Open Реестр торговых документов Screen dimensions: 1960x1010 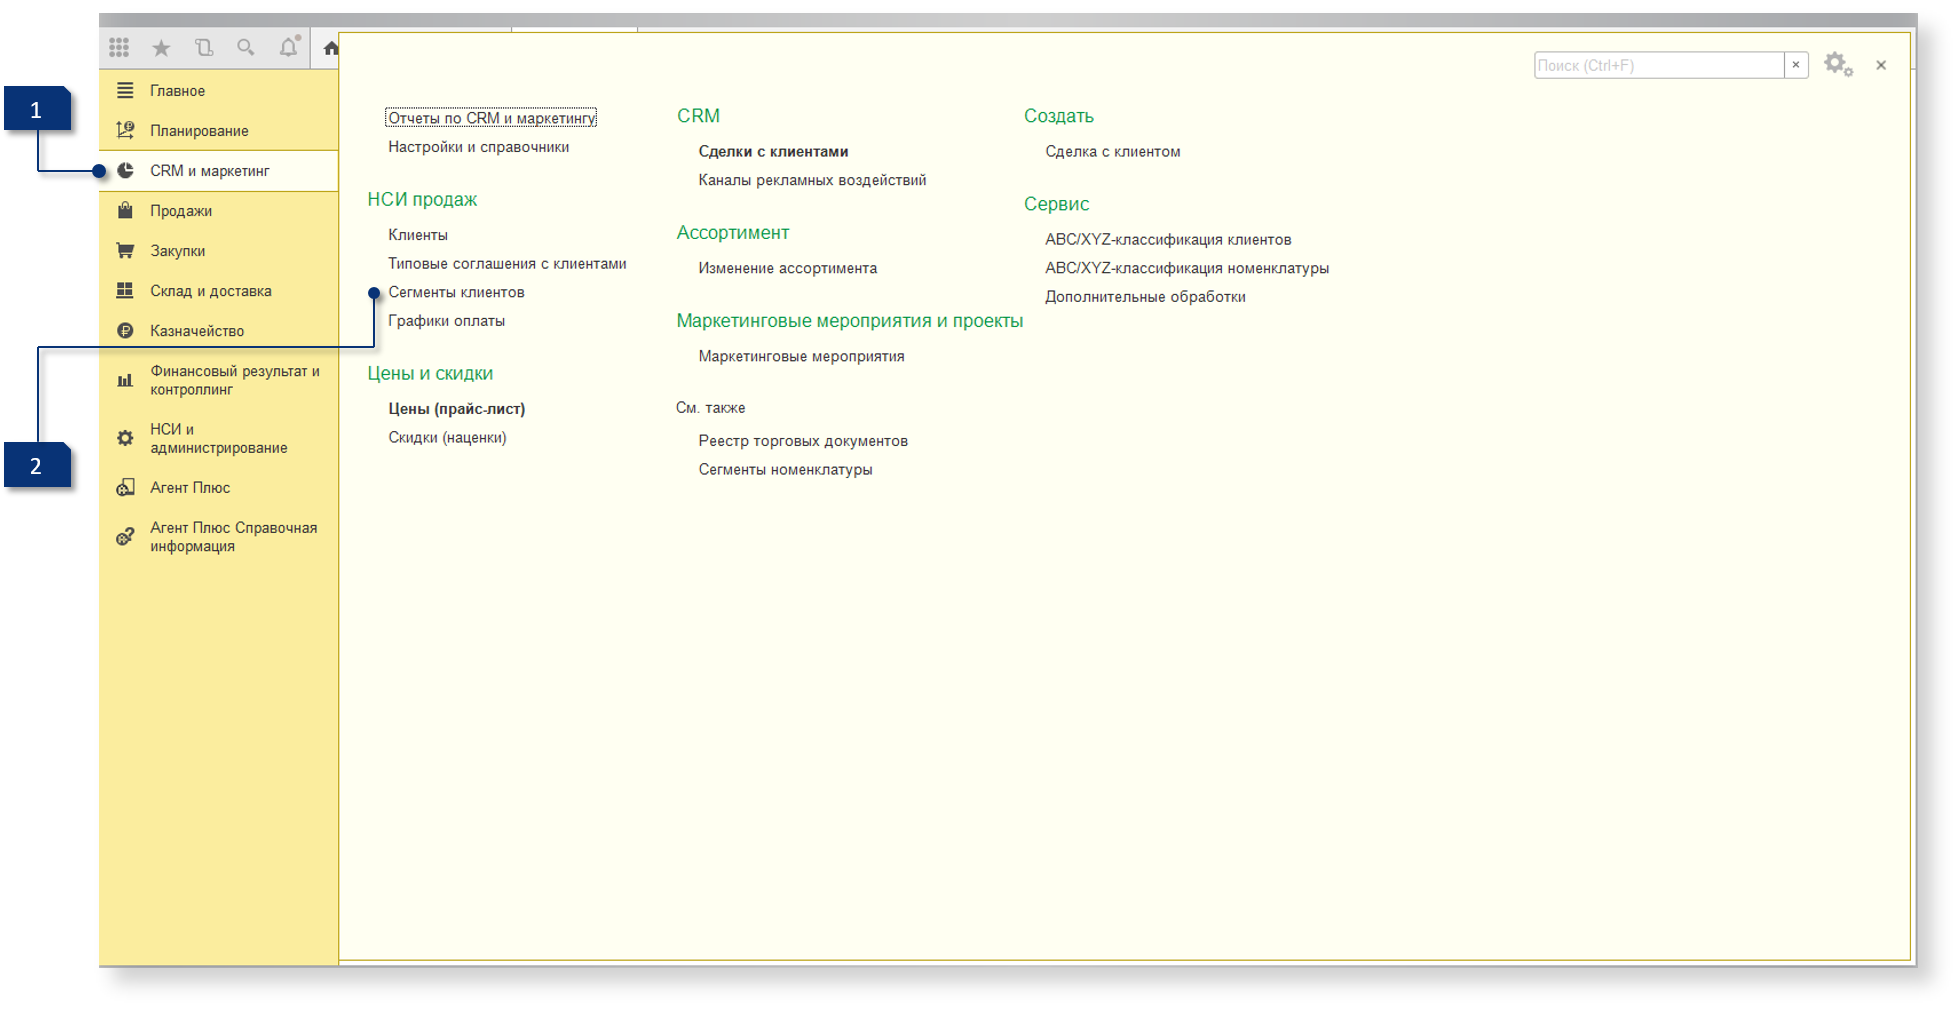coord(803,441)
